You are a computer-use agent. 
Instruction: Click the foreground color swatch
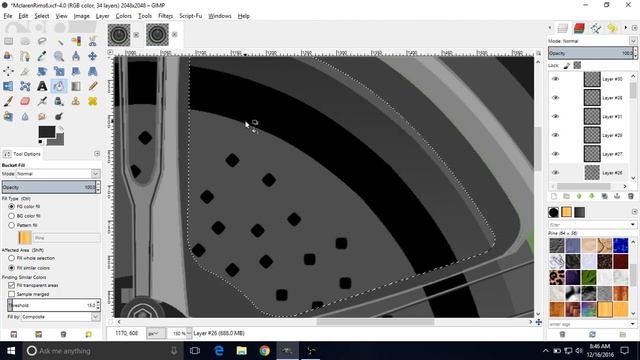click(47, 131)
